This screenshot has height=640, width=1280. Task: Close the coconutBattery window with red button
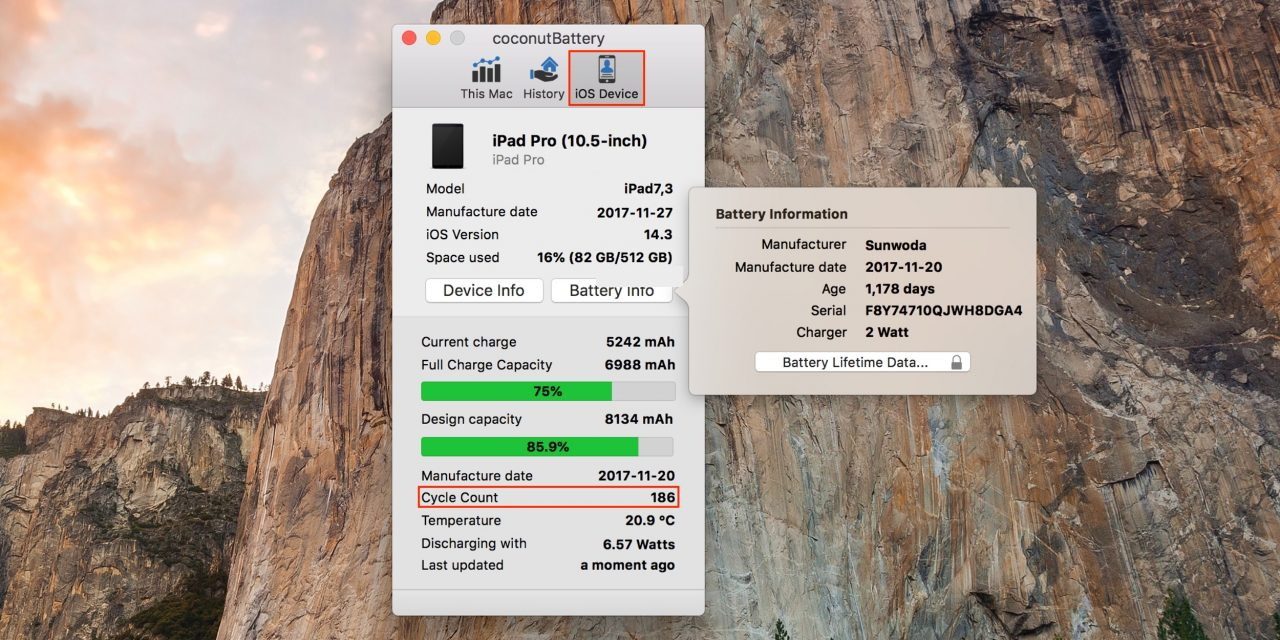[x=409, y=38]
